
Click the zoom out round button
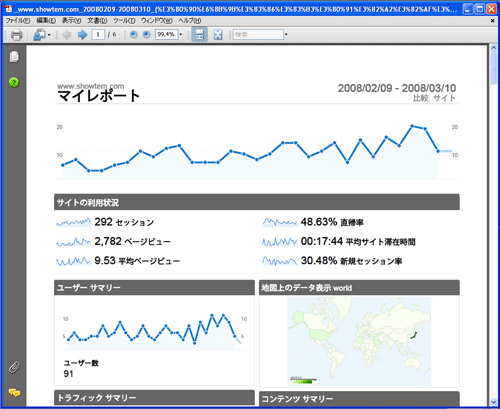point(134,34)
